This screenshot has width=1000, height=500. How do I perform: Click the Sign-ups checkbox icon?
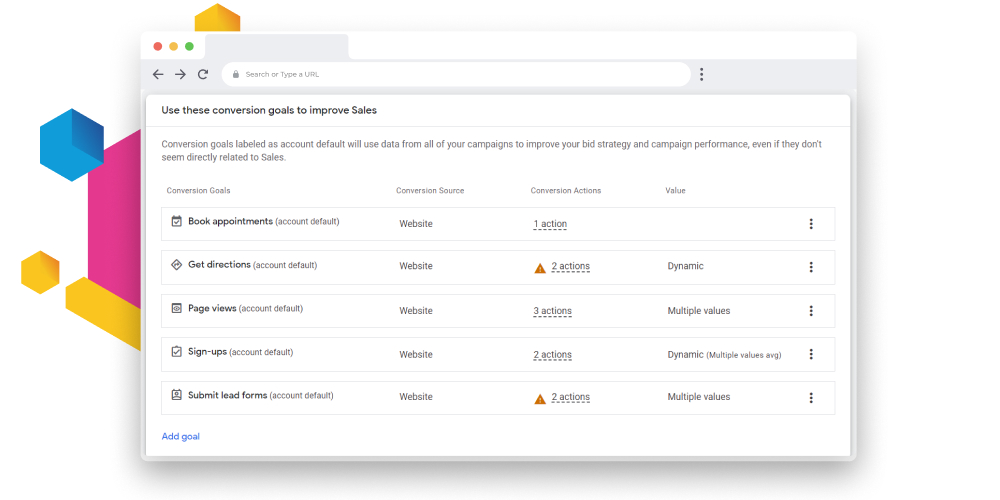pos(177,352)
